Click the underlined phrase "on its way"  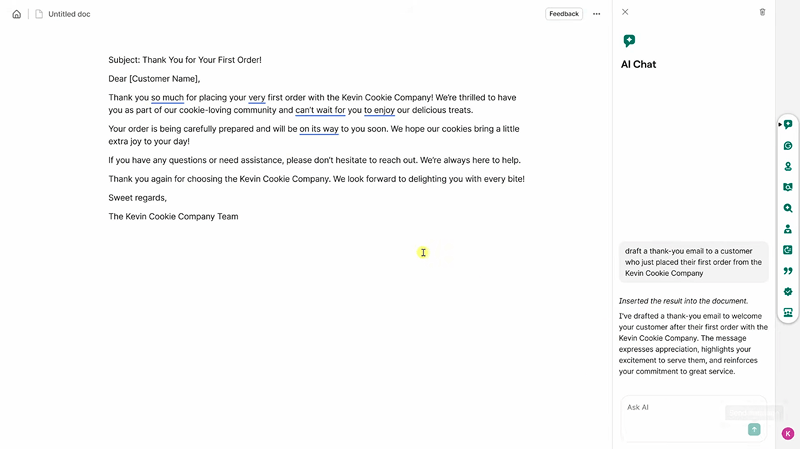319,129
